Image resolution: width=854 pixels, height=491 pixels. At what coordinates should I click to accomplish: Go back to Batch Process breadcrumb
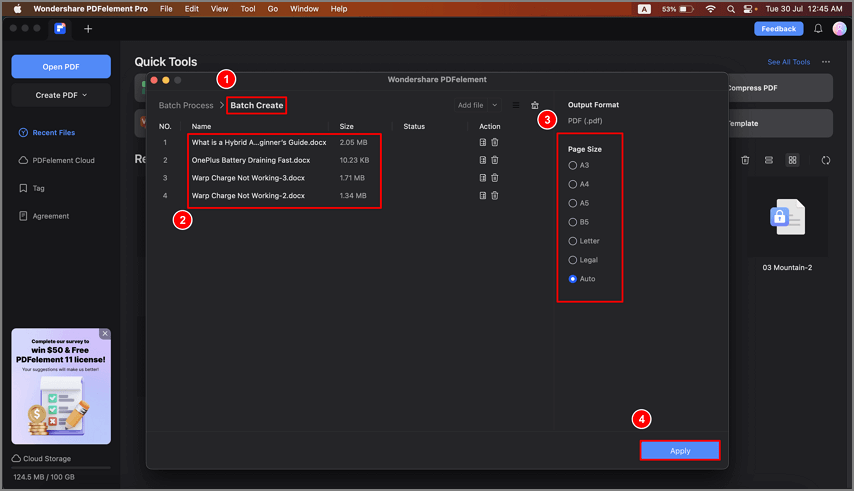[186, 105]
